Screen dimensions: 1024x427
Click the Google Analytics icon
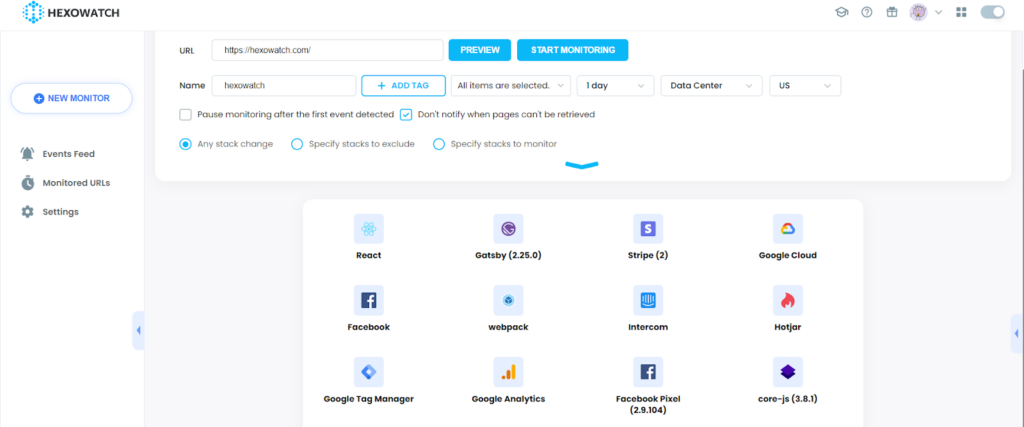508,372
